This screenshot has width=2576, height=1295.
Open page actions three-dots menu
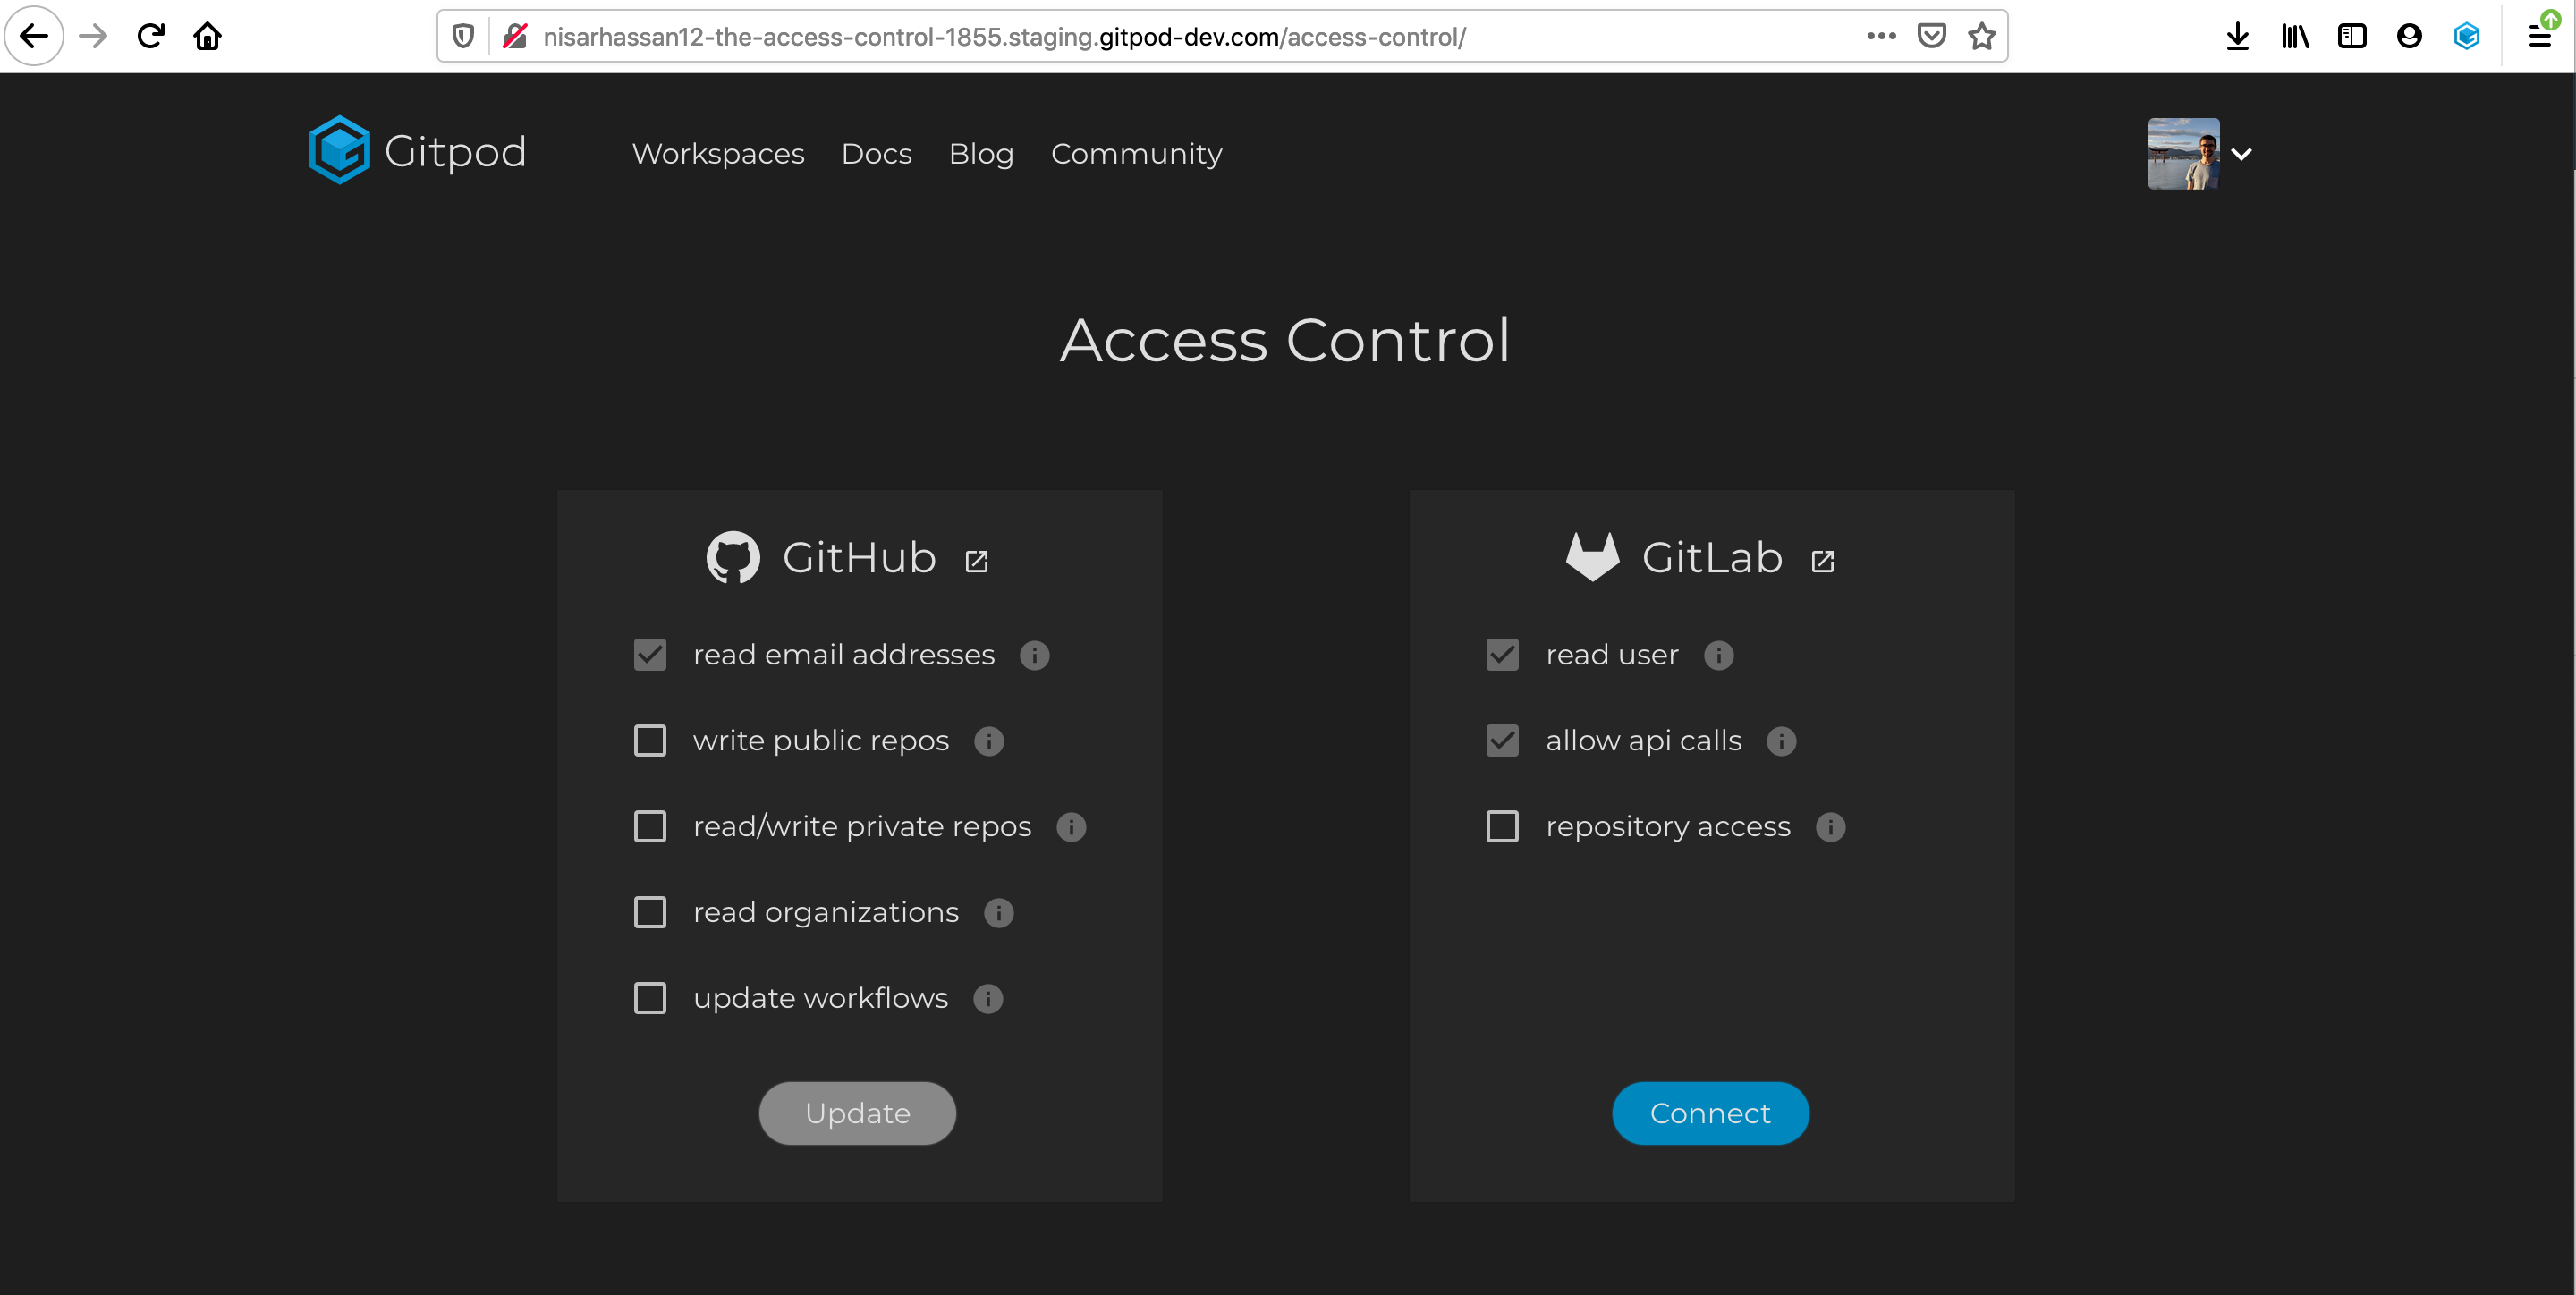[x=1881, y=36]
